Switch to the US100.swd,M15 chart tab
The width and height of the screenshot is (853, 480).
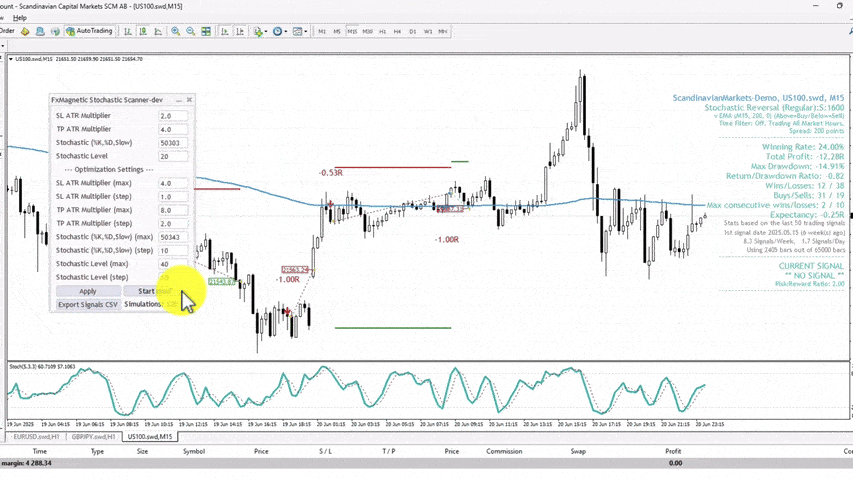tap(150, 436)
